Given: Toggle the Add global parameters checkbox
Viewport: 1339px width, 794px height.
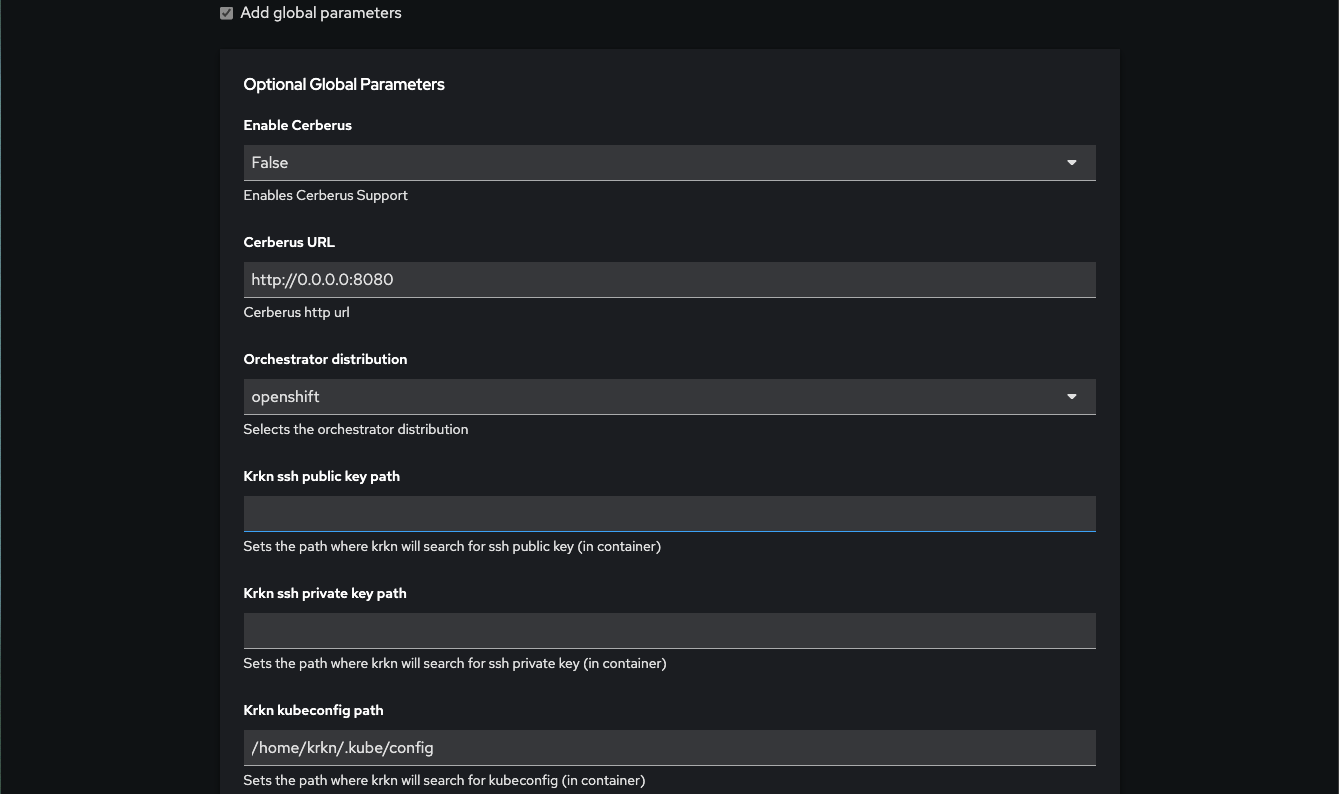Looking at the screenshot, I should [x=226, y=13].
